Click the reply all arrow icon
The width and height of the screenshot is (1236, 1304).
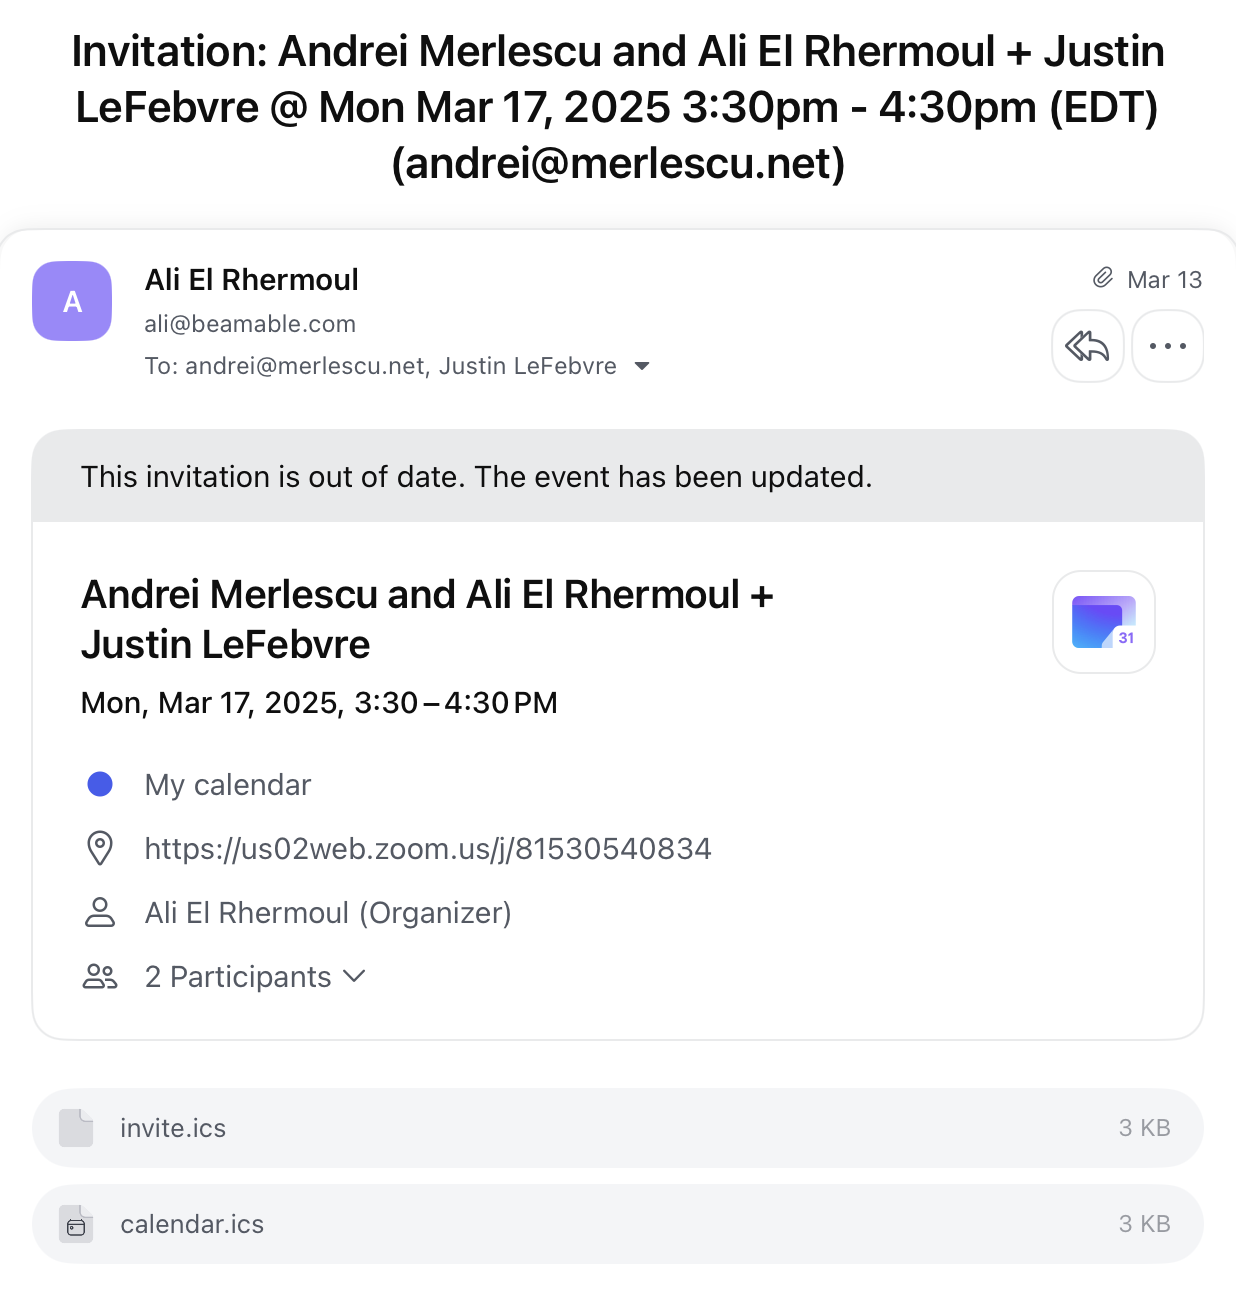point(1087,346)
